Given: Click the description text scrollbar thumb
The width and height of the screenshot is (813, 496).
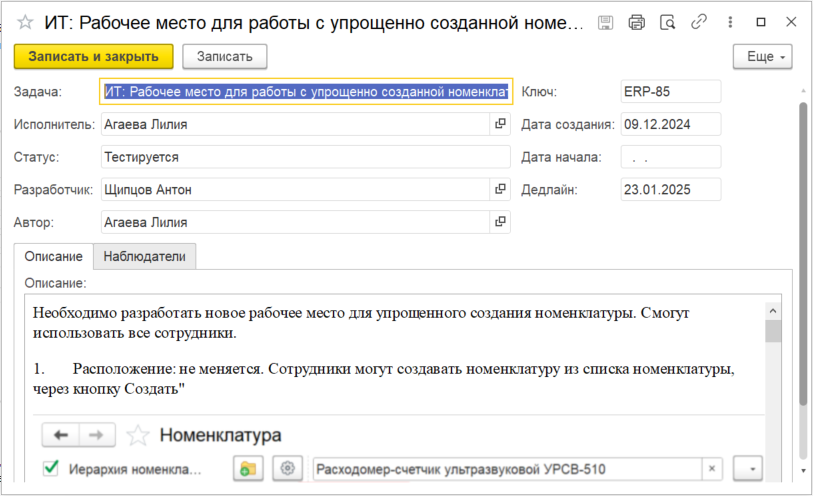Looking at the screenshot, I should pos(773,331).
